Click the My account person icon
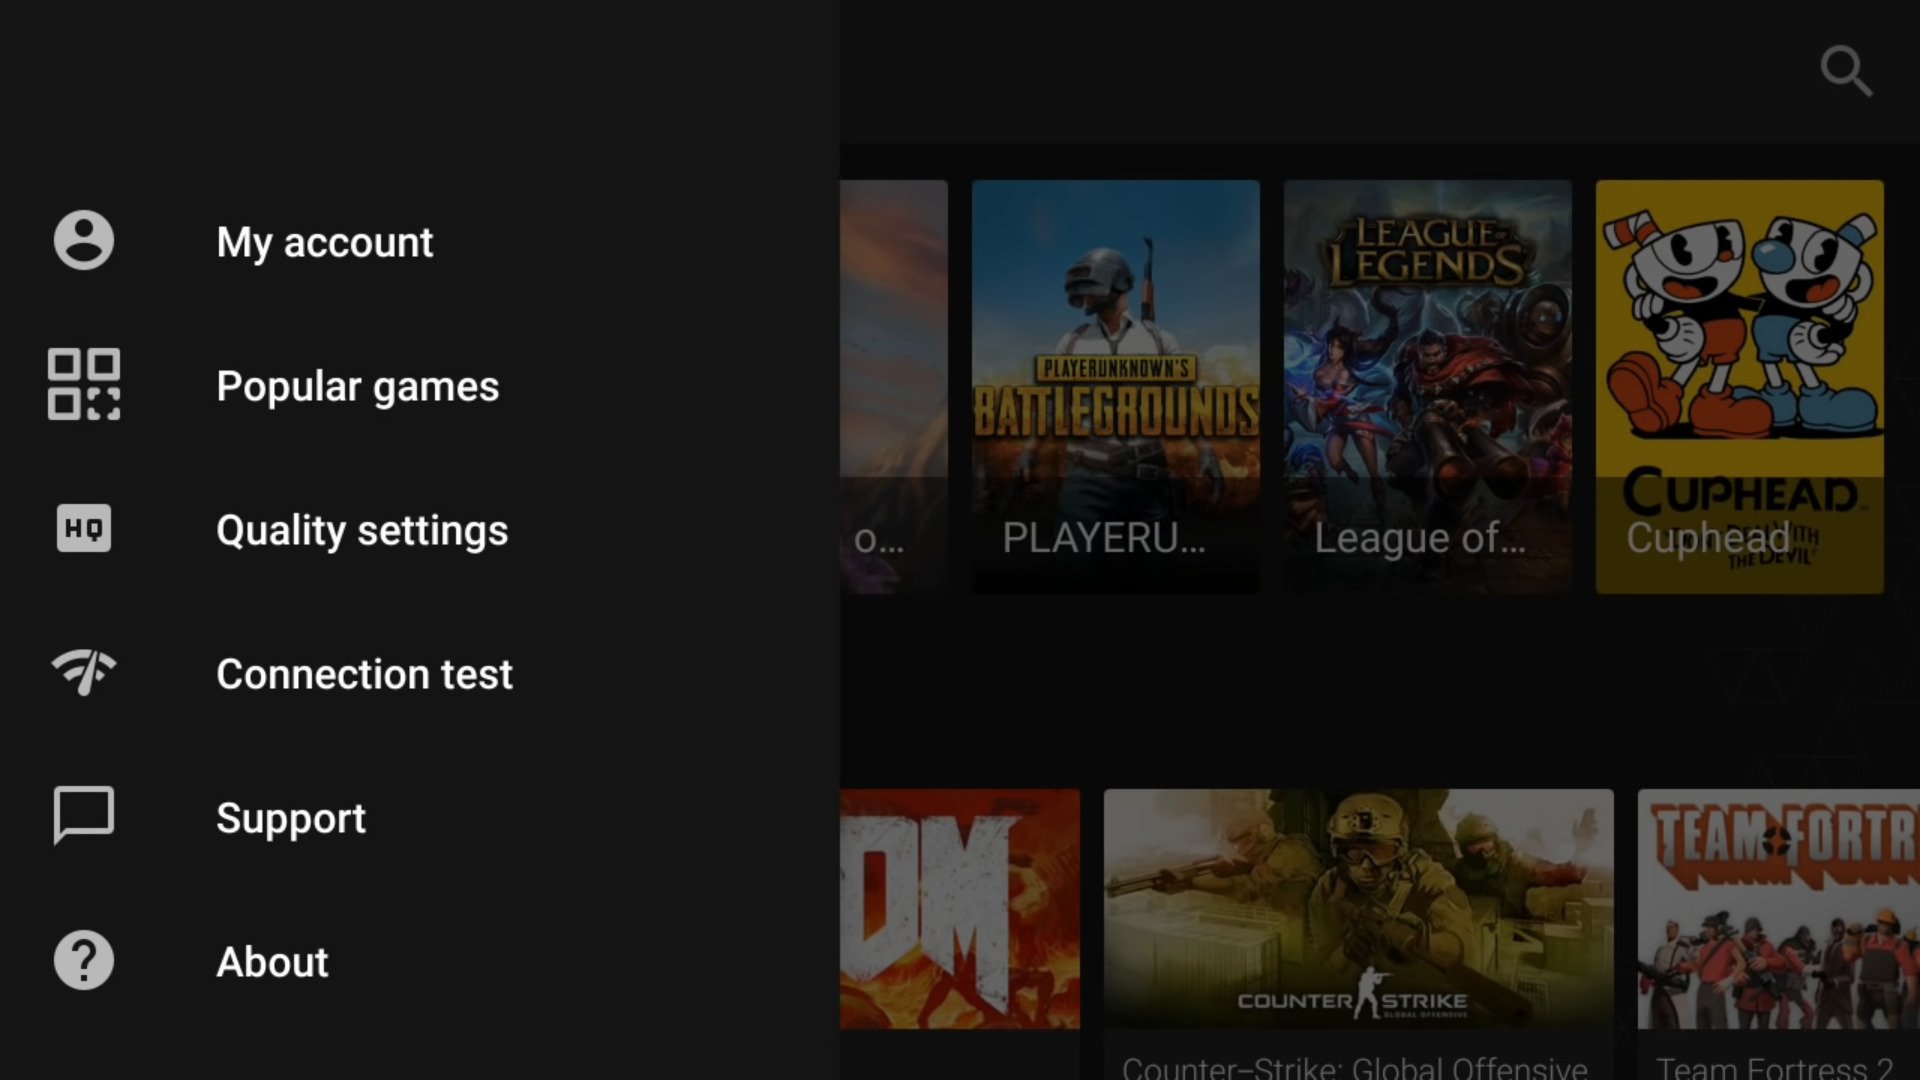Image resolution: width=1920 pixels, height=1080 pixels. coord(84,240)
